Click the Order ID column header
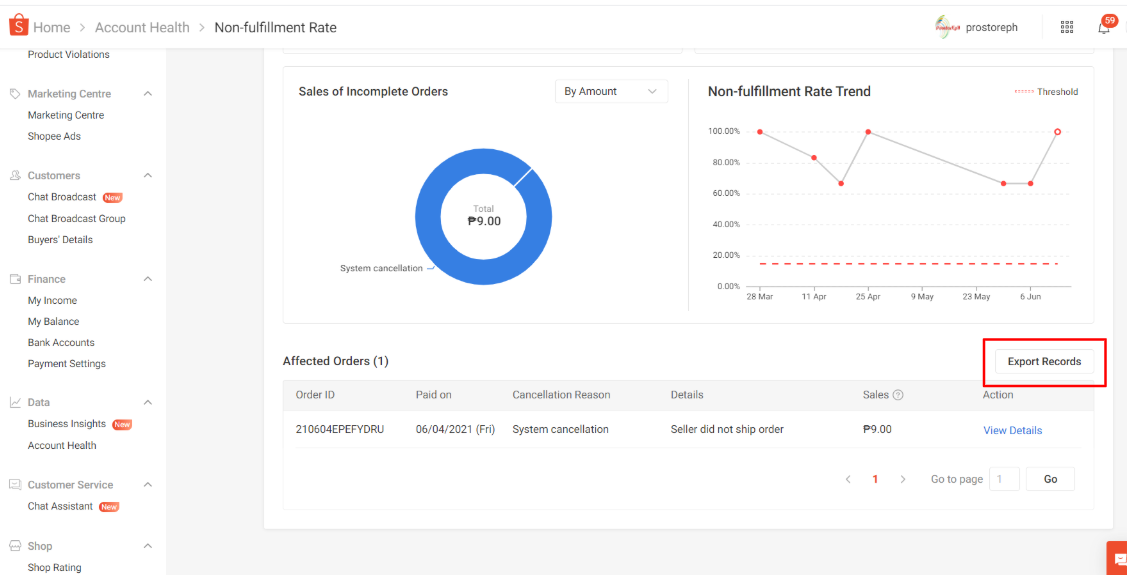The width and height of the screenshot is (1131, 575). (315, 395)
